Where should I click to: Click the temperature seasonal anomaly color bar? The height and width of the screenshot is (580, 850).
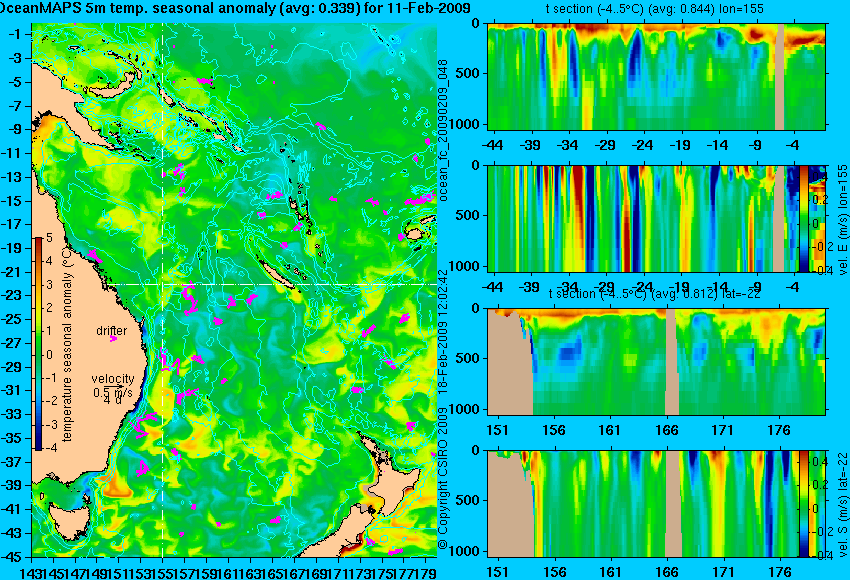click(x=39, y=344)
